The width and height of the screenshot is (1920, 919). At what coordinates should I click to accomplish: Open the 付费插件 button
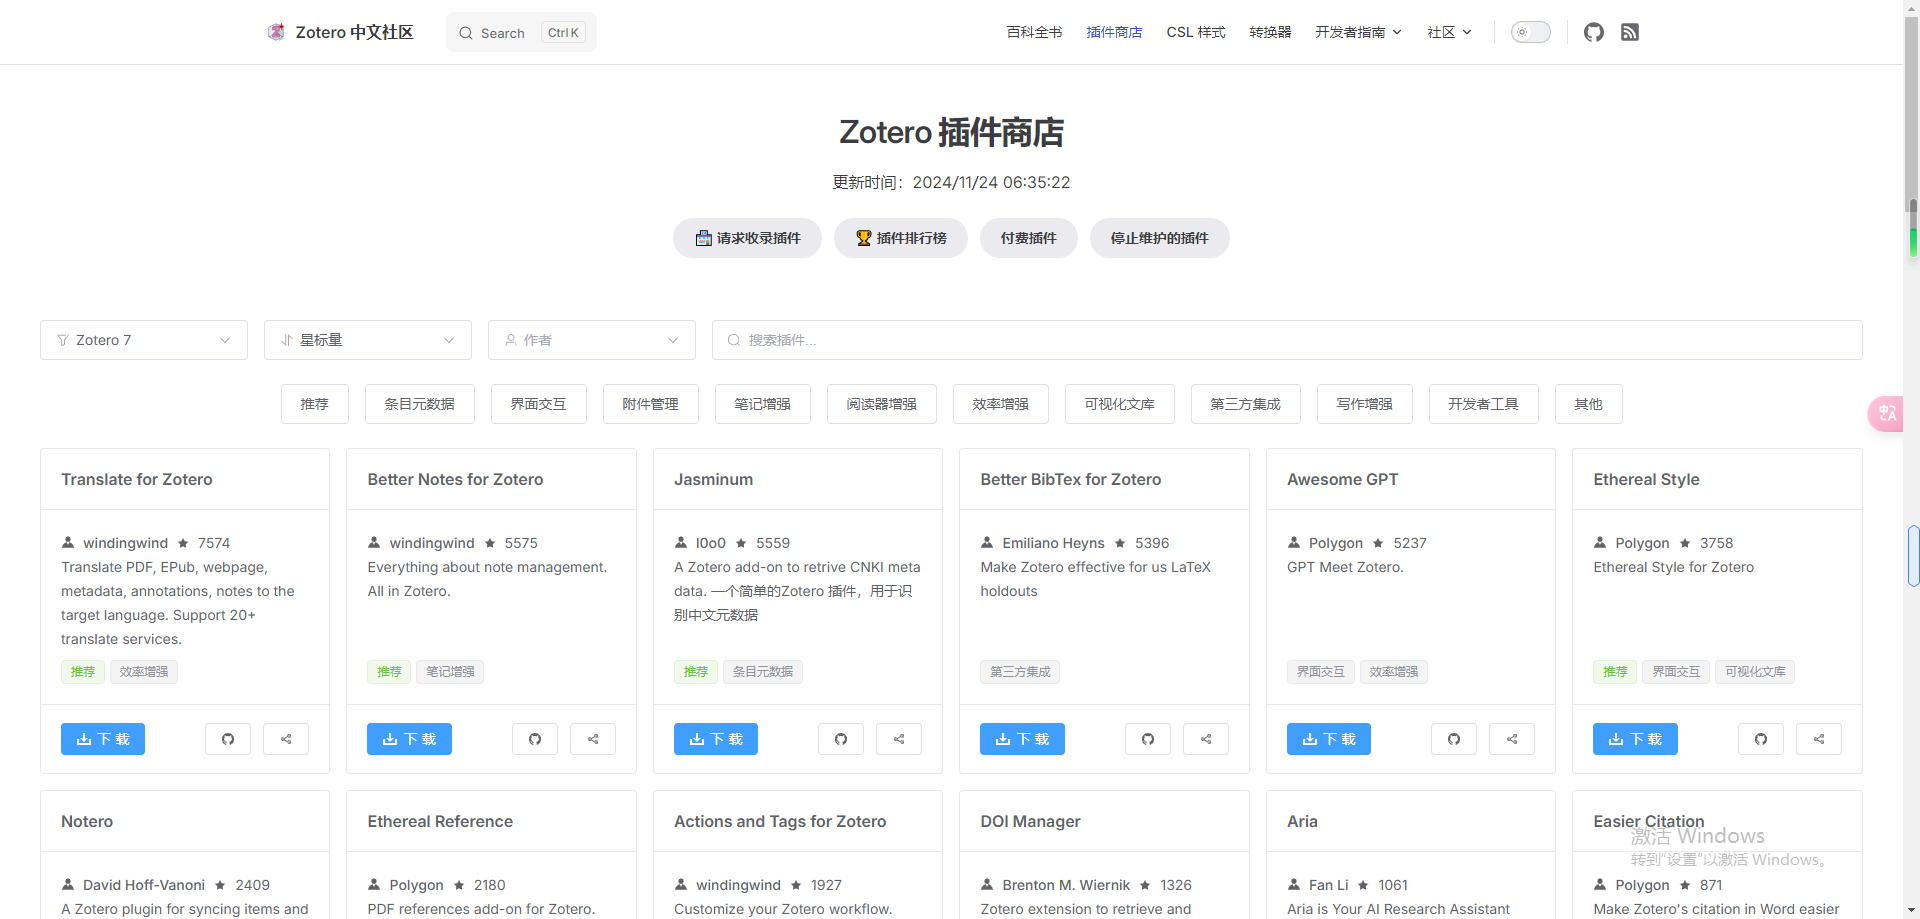coord(1029,238)
